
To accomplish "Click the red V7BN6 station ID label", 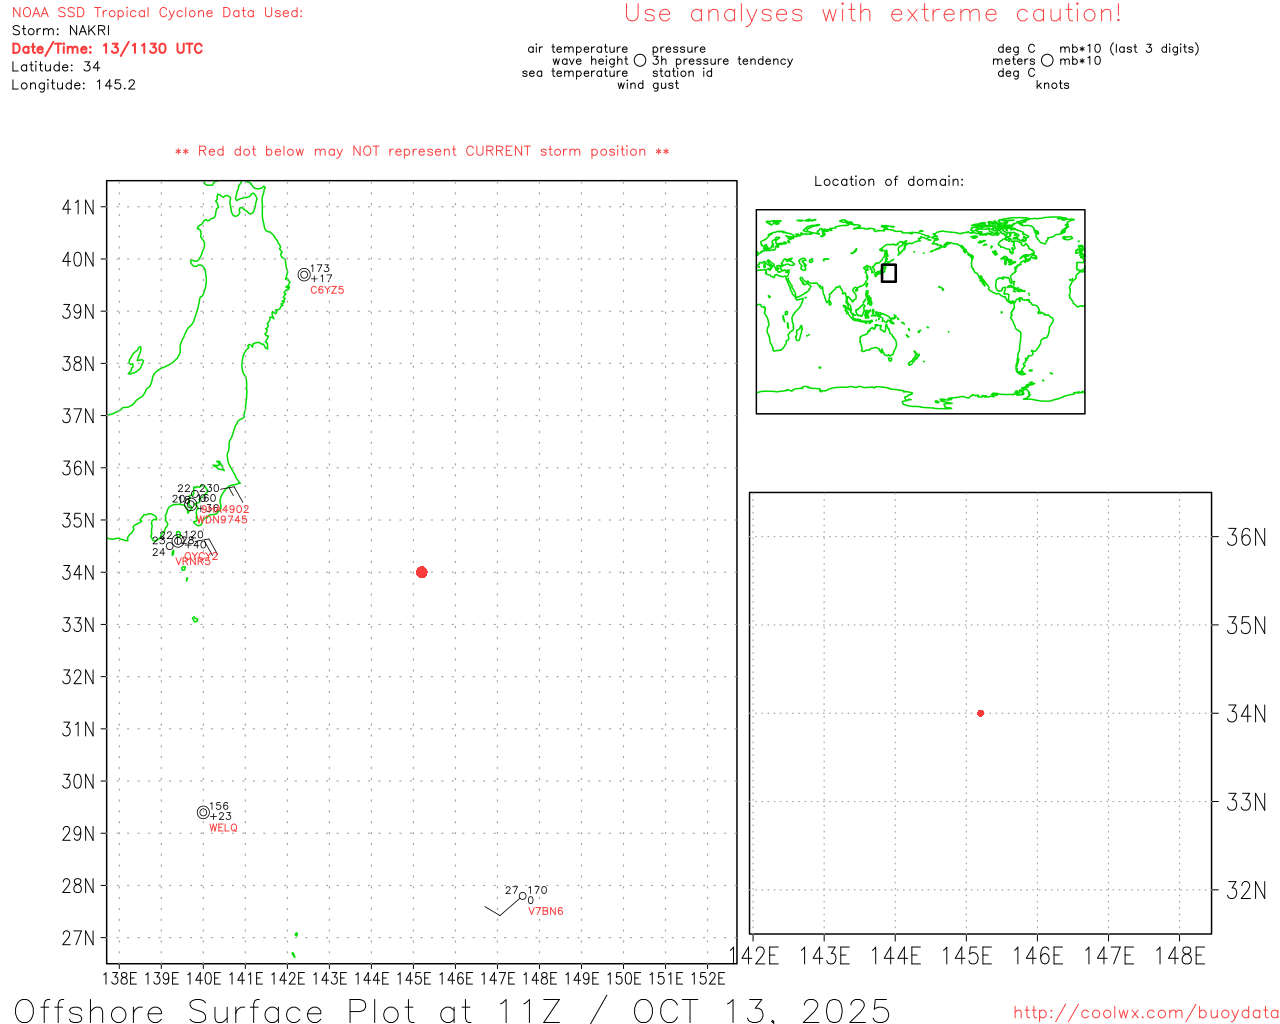I will click(x=546, y=911).
